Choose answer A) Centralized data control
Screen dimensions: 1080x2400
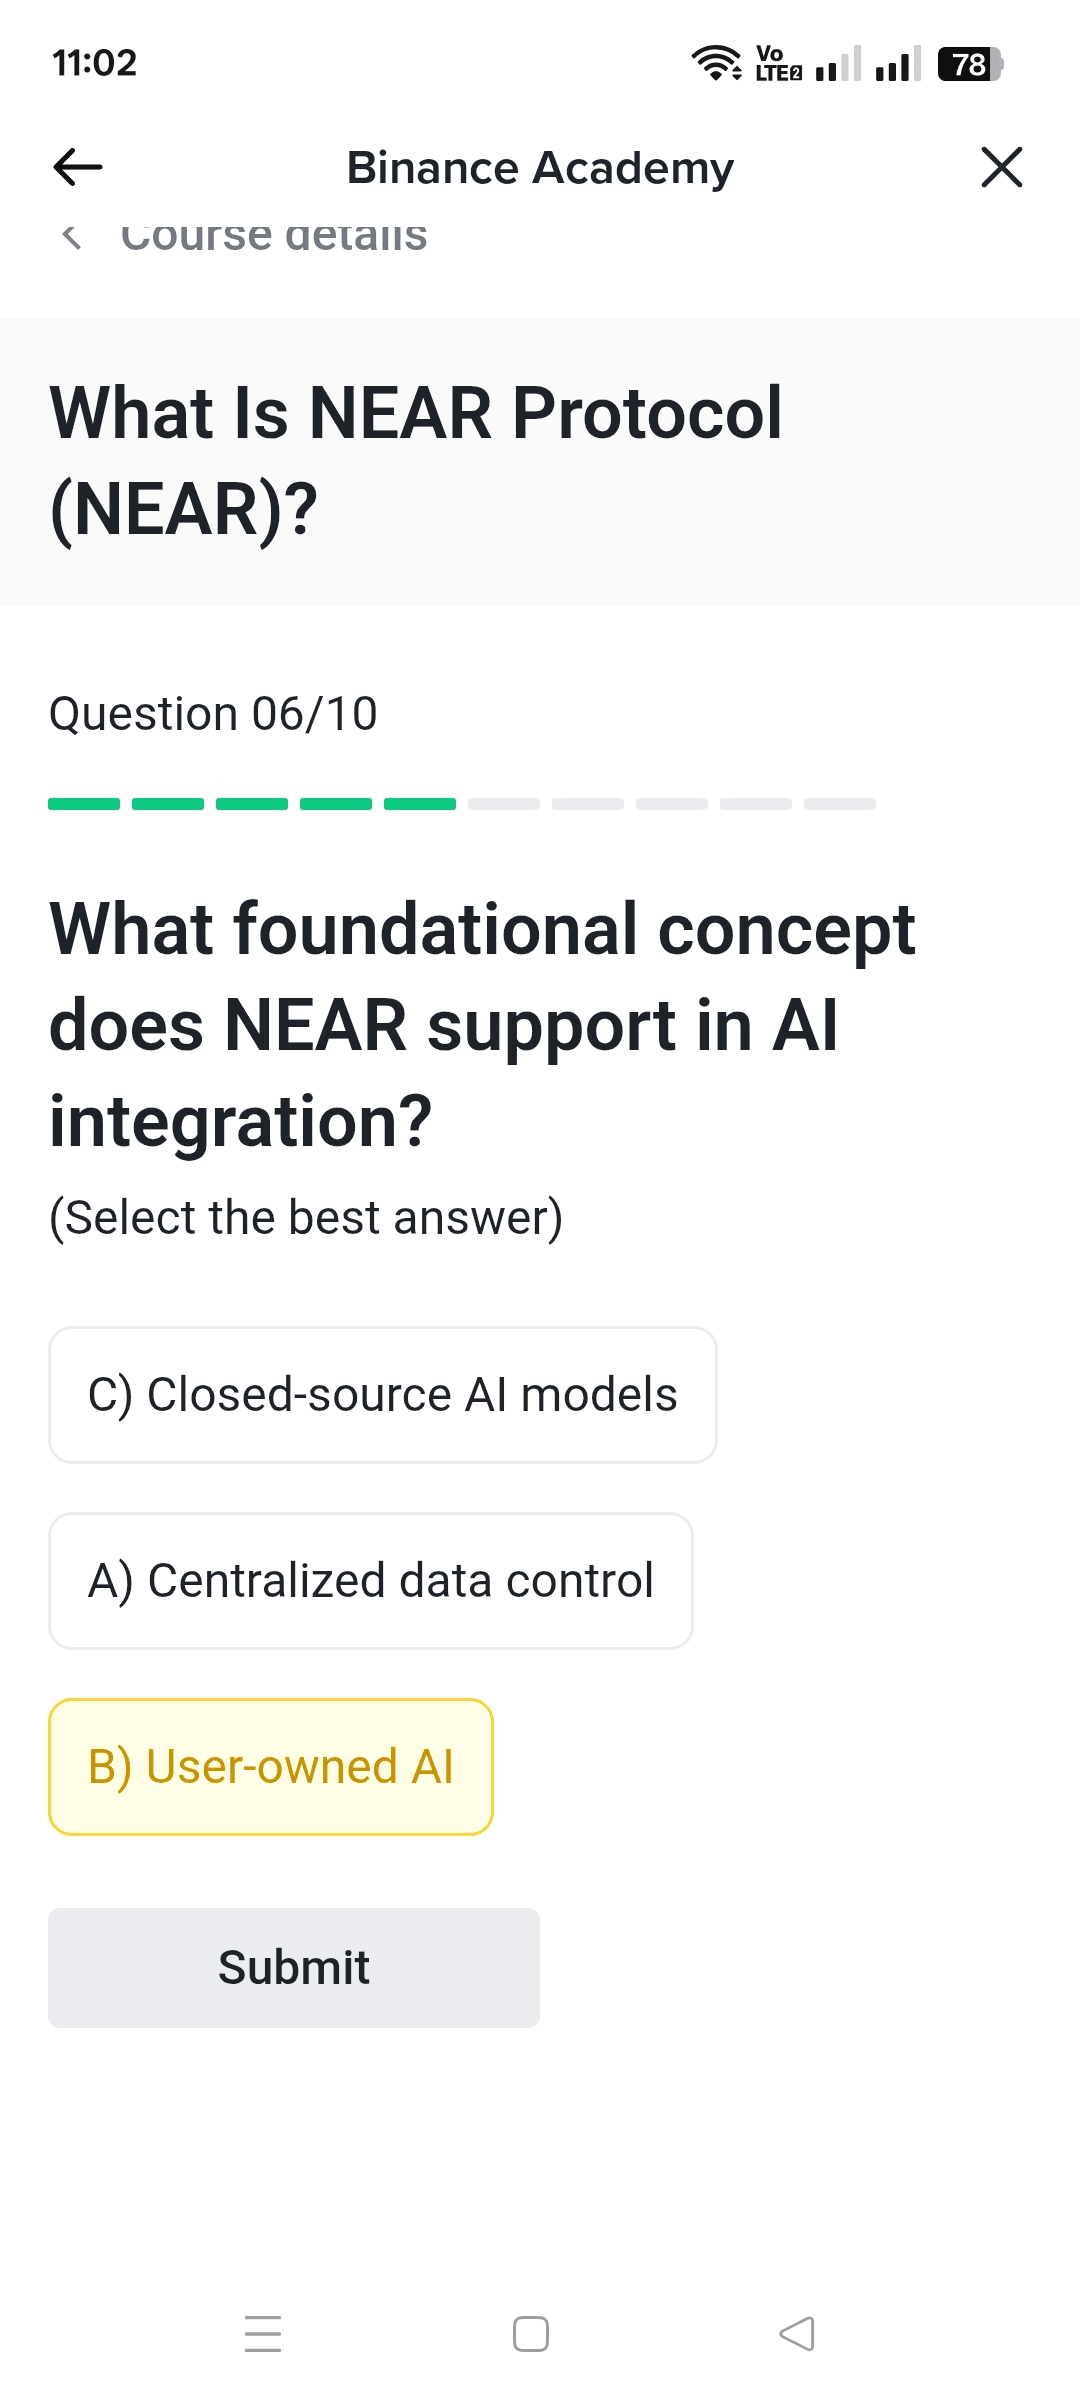[370, 1581]
